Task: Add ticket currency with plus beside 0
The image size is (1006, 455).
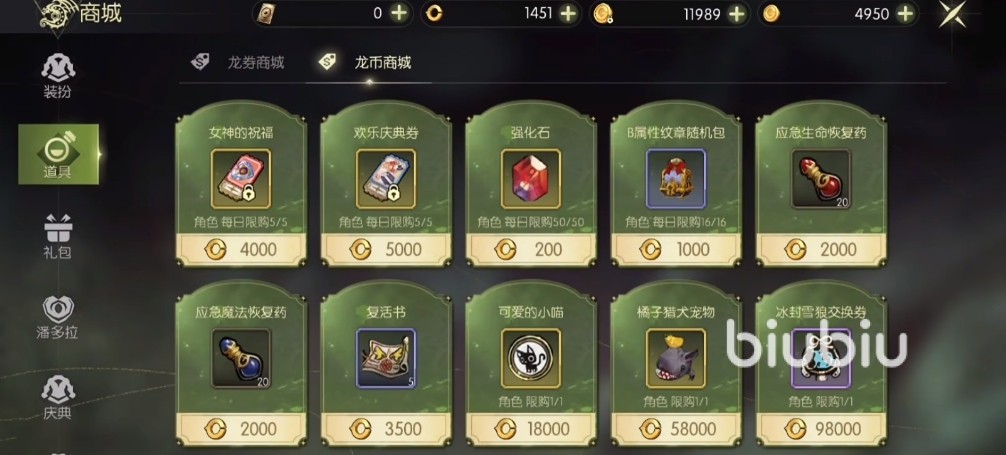Action: 399,13
